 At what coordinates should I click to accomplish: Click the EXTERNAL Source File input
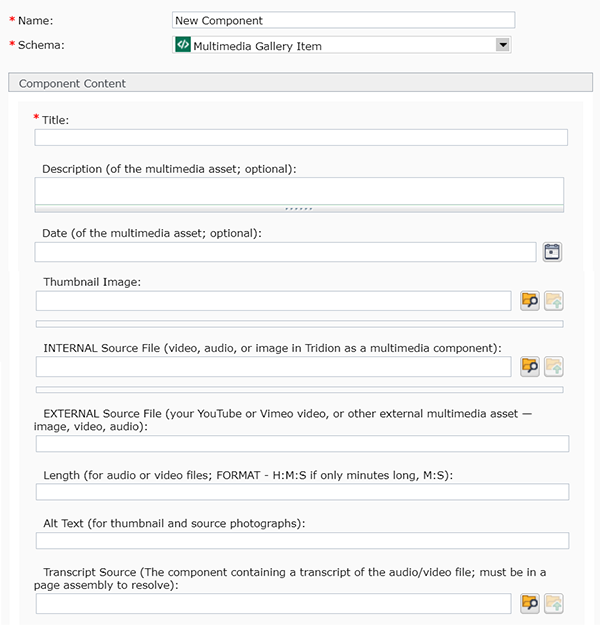[302, 444]
